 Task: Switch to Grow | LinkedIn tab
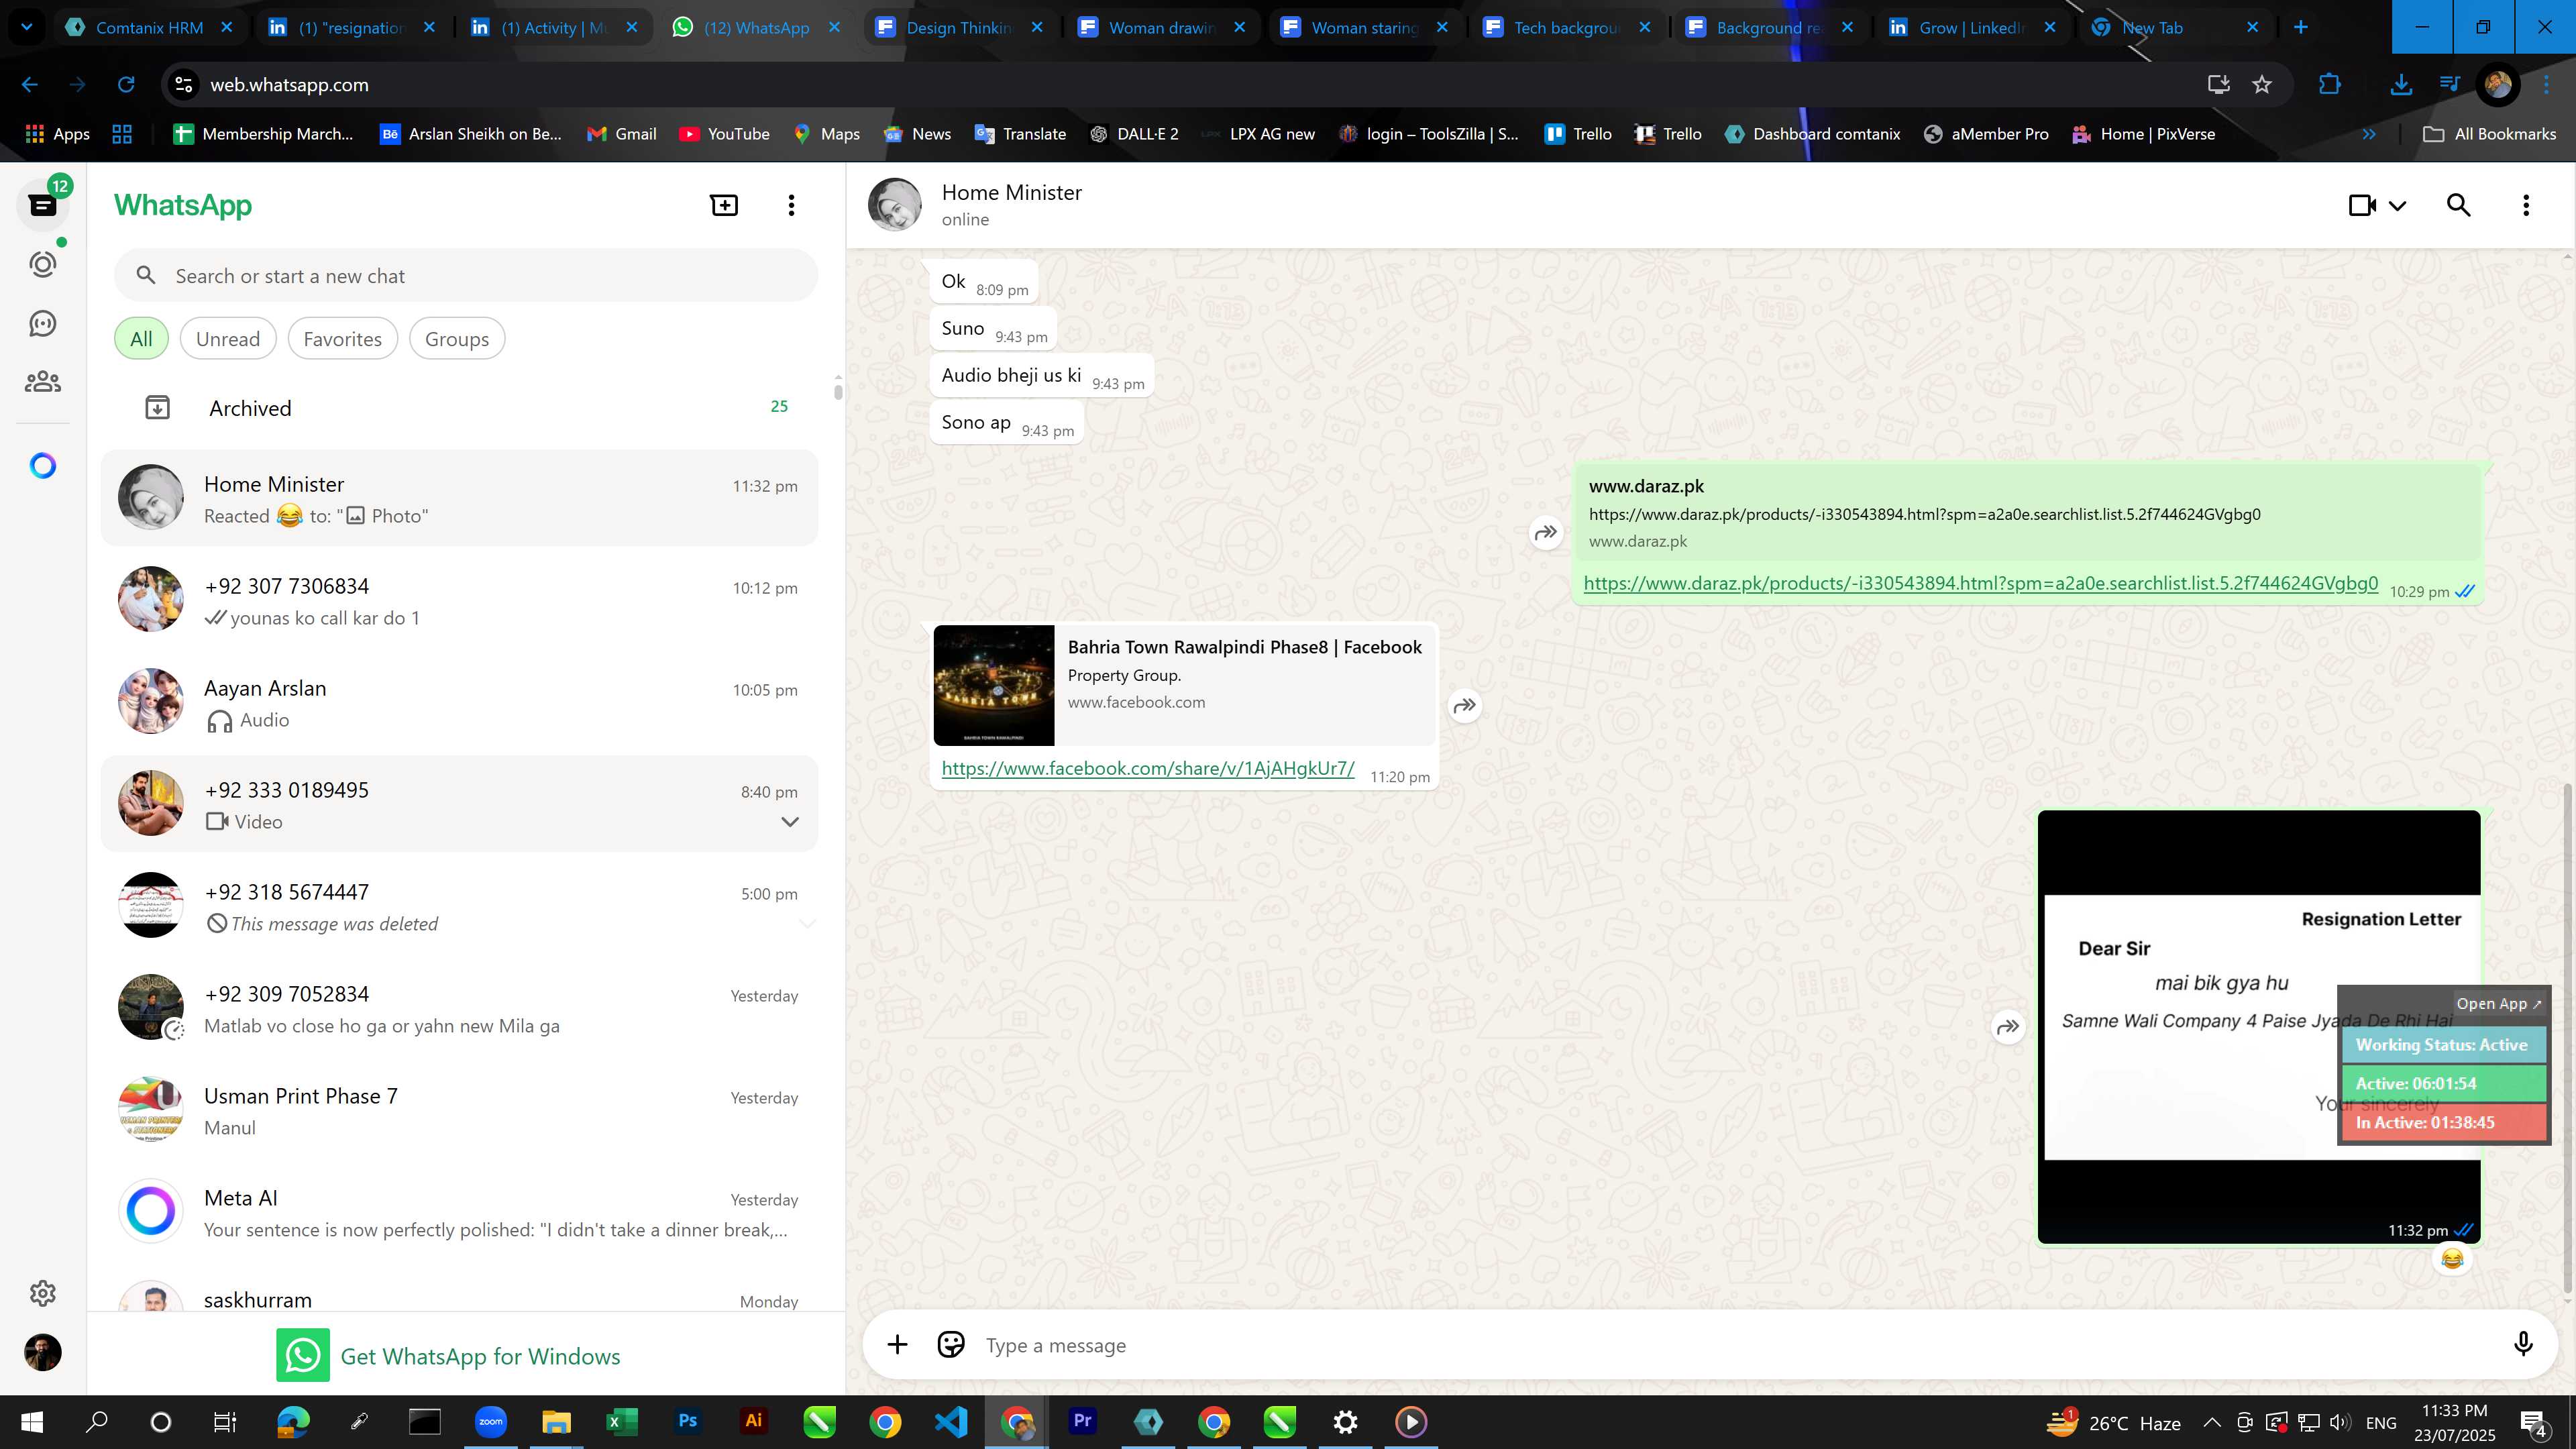point(1970,27)
